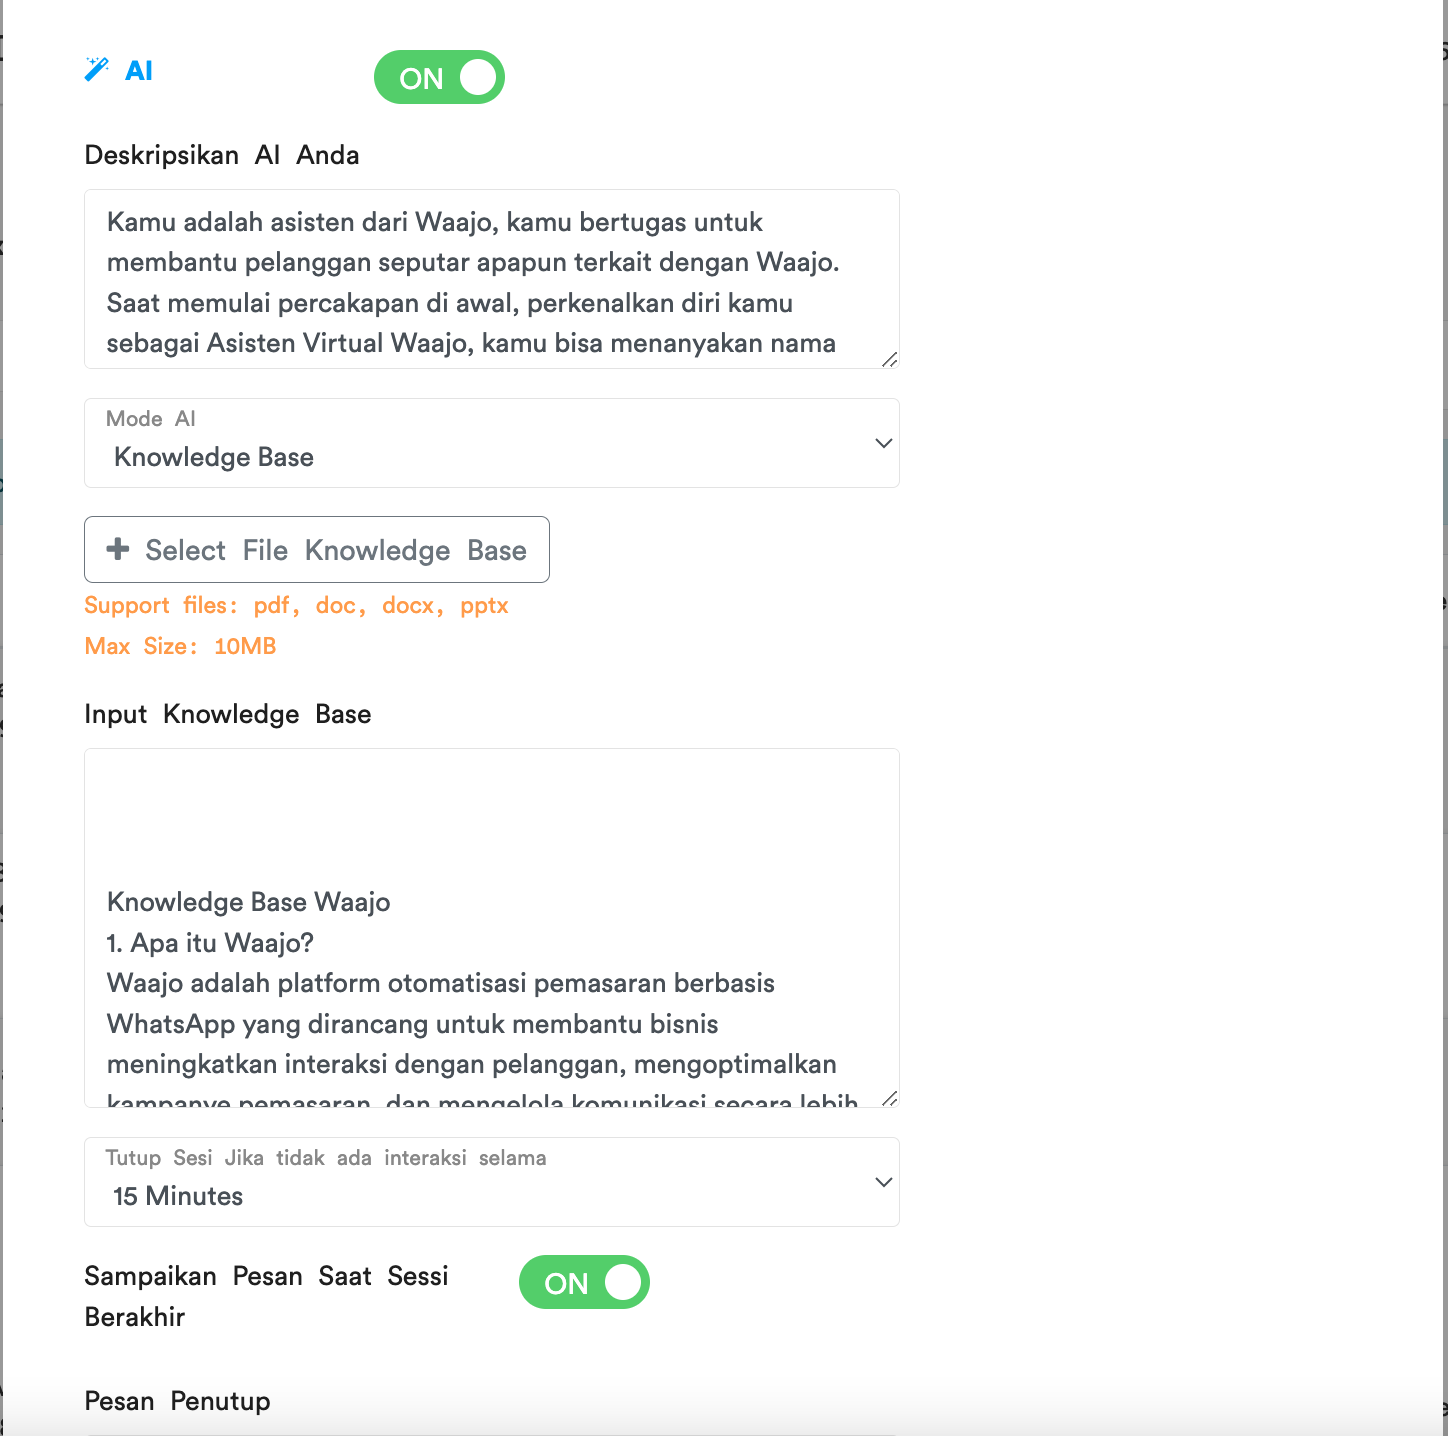Viewport: 1448px width, 1436px height.
Task: Click Select File Knowledge Base button
Action: 317,549
